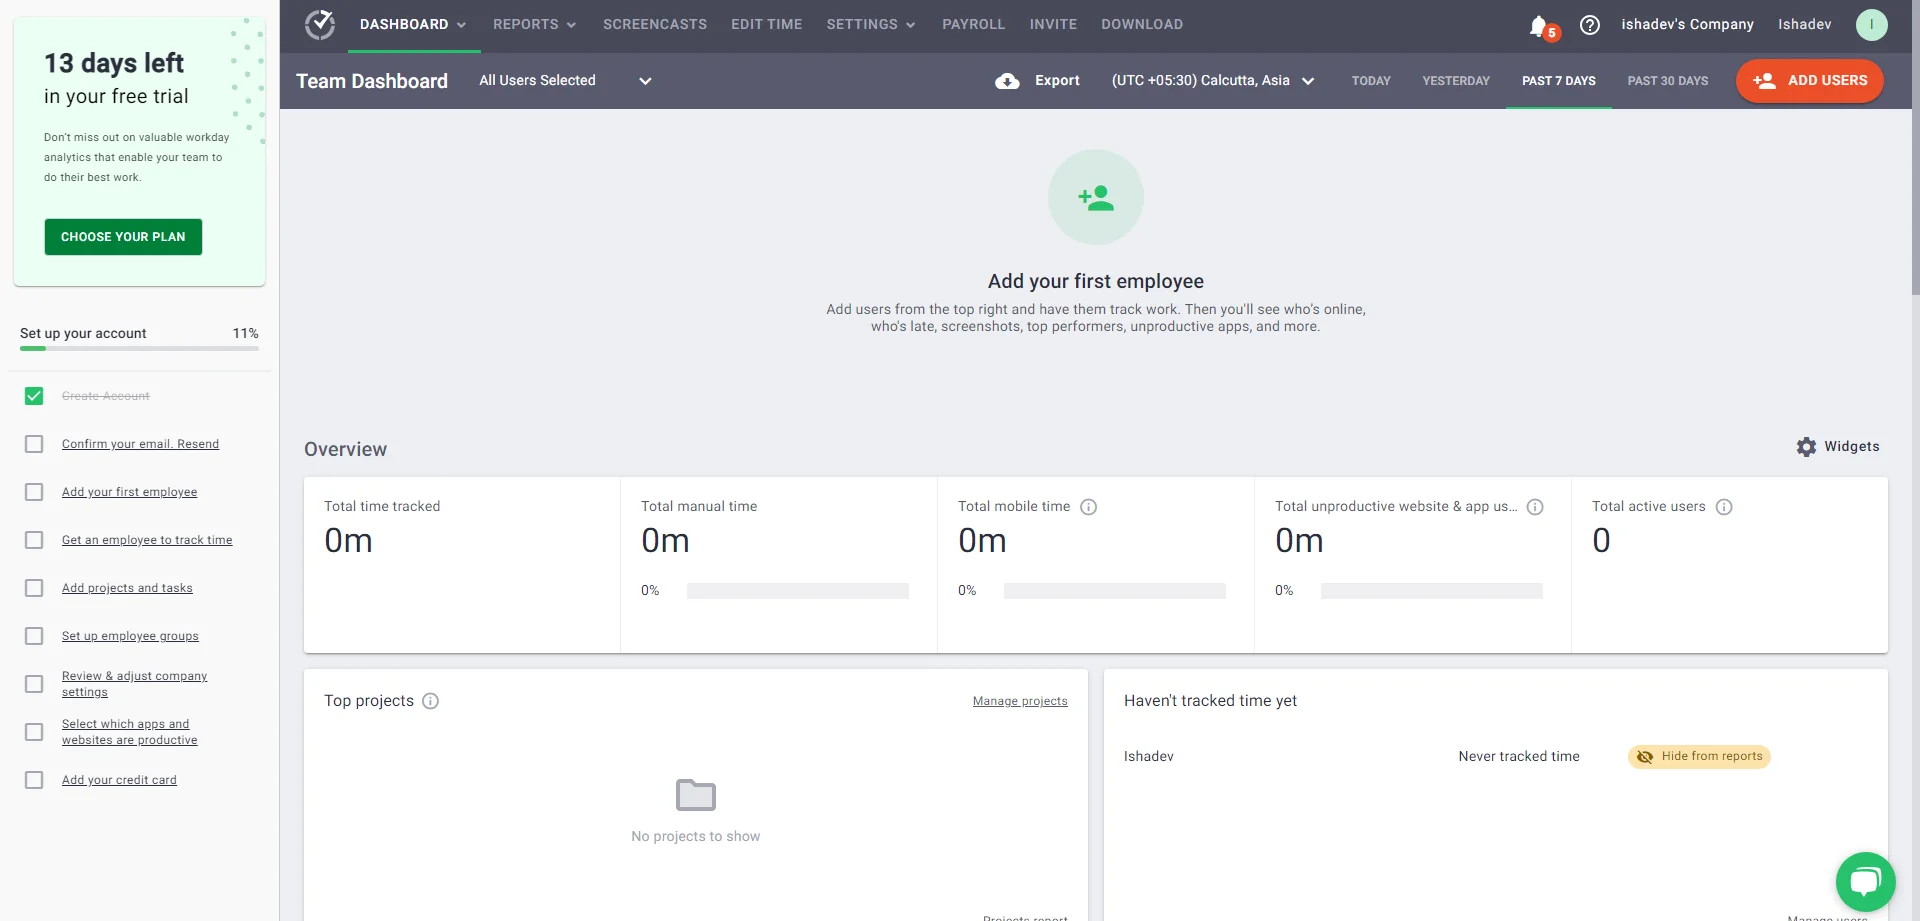Show info for Top projects
The height and width of the screenshot is (921, 1920).
[430, 701]
